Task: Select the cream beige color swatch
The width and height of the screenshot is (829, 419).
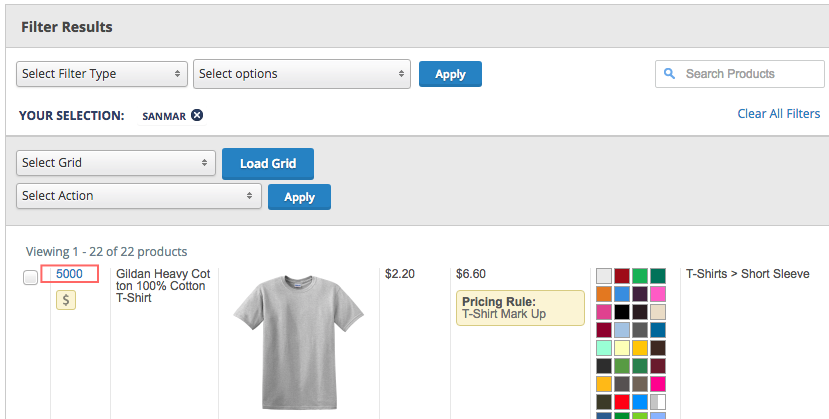Action: tap(658, 312)
